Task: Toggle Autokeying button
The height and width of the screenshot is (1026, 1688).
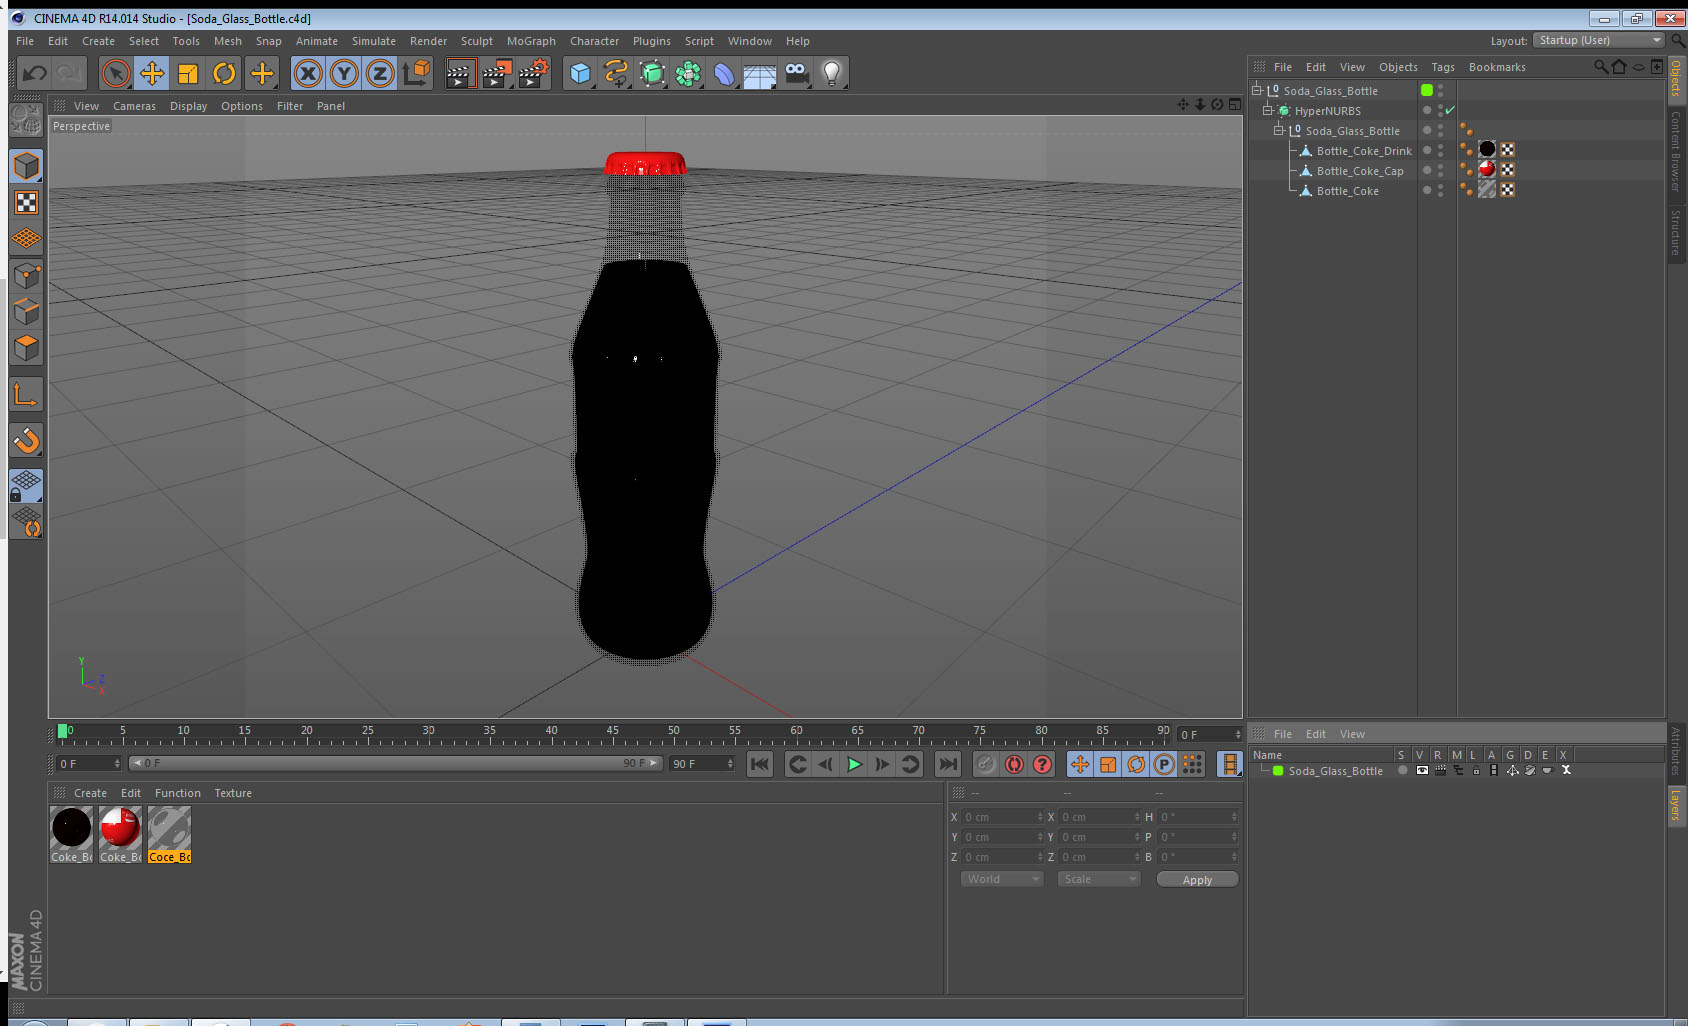Action: (x=1014, y=764)
